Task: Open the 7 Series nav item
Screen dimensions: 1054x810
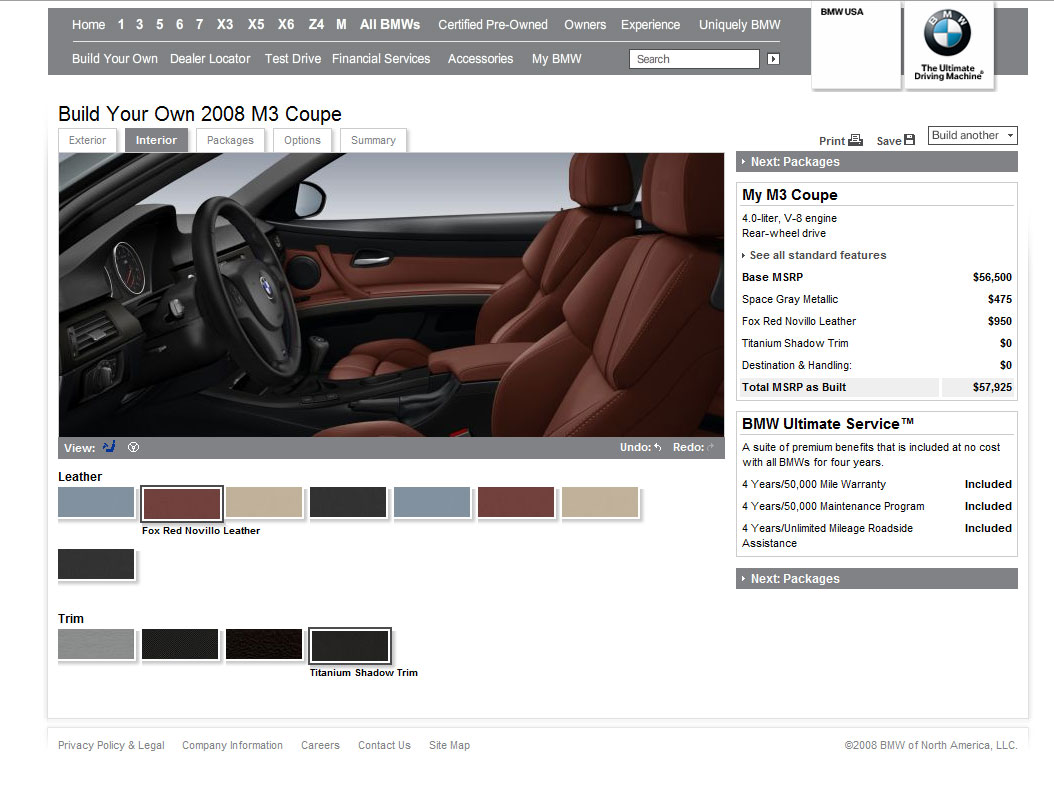Action: pos(199,25)
